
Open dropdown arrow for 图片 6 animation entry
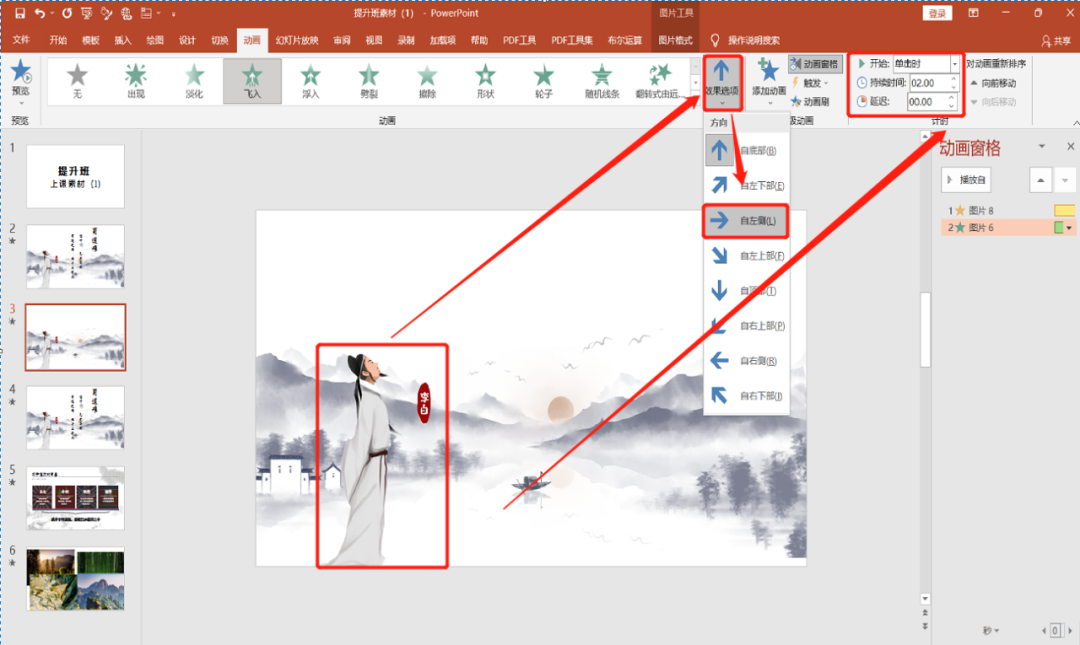click(1069, 228)
